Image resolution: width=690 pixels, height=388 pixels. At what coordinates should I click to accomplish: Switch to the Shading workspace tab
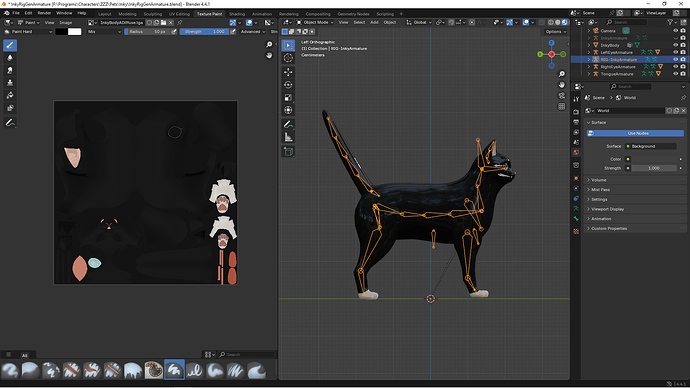237,14
